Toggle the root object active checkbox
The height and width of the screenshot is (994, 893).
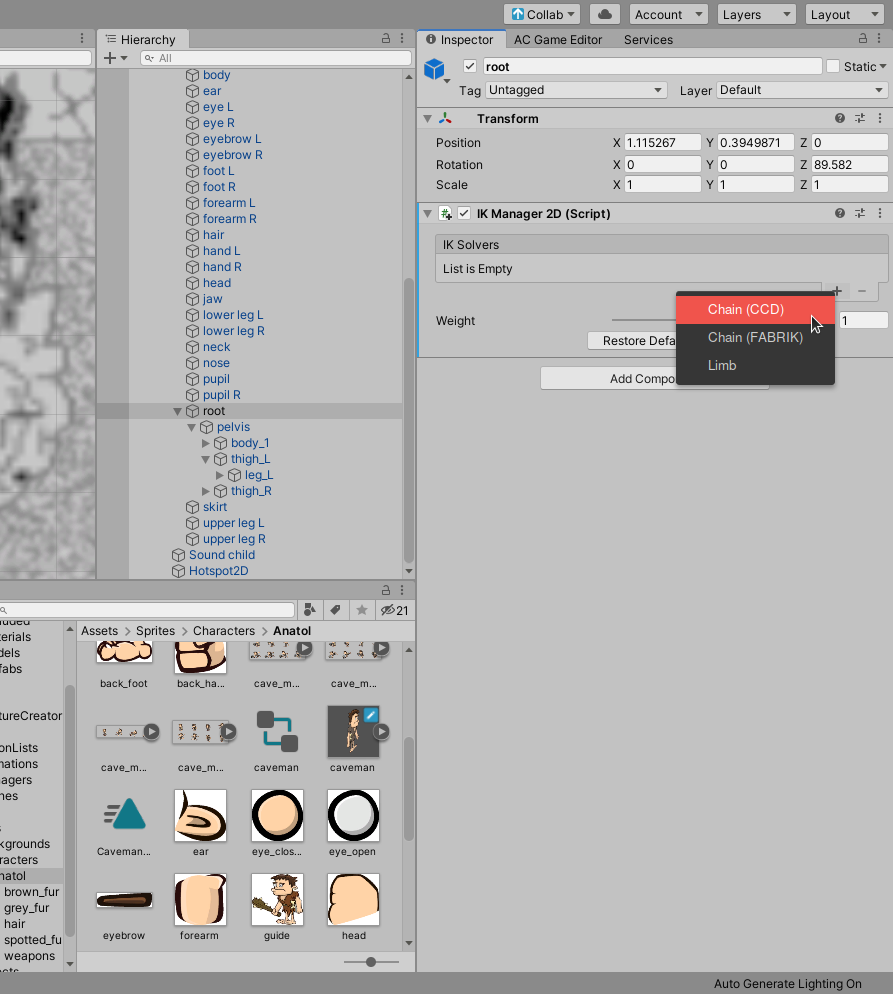(470, 67)
